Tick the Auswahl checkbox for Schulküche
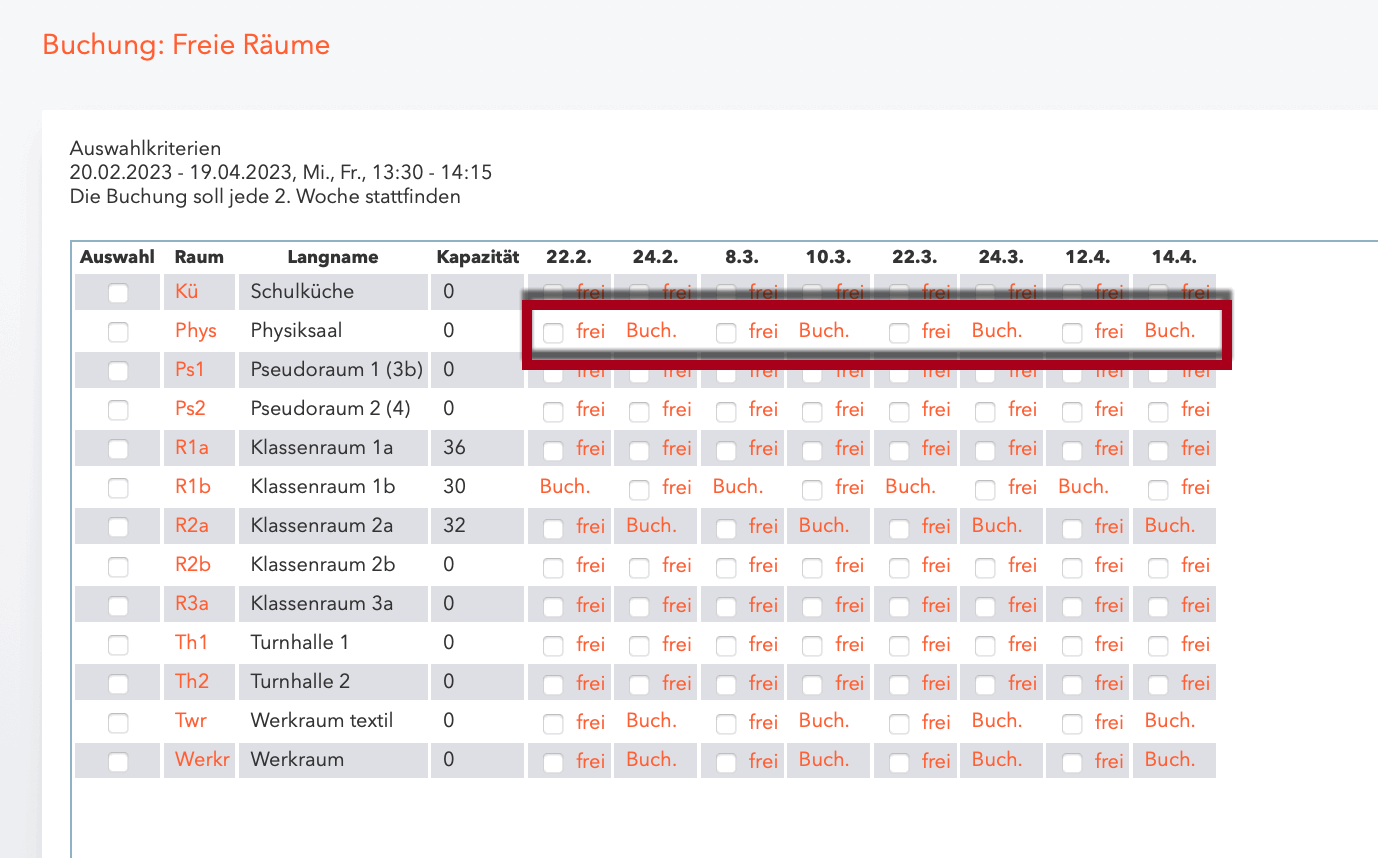This screenshot has width=1378, height=858. [118, 293]
